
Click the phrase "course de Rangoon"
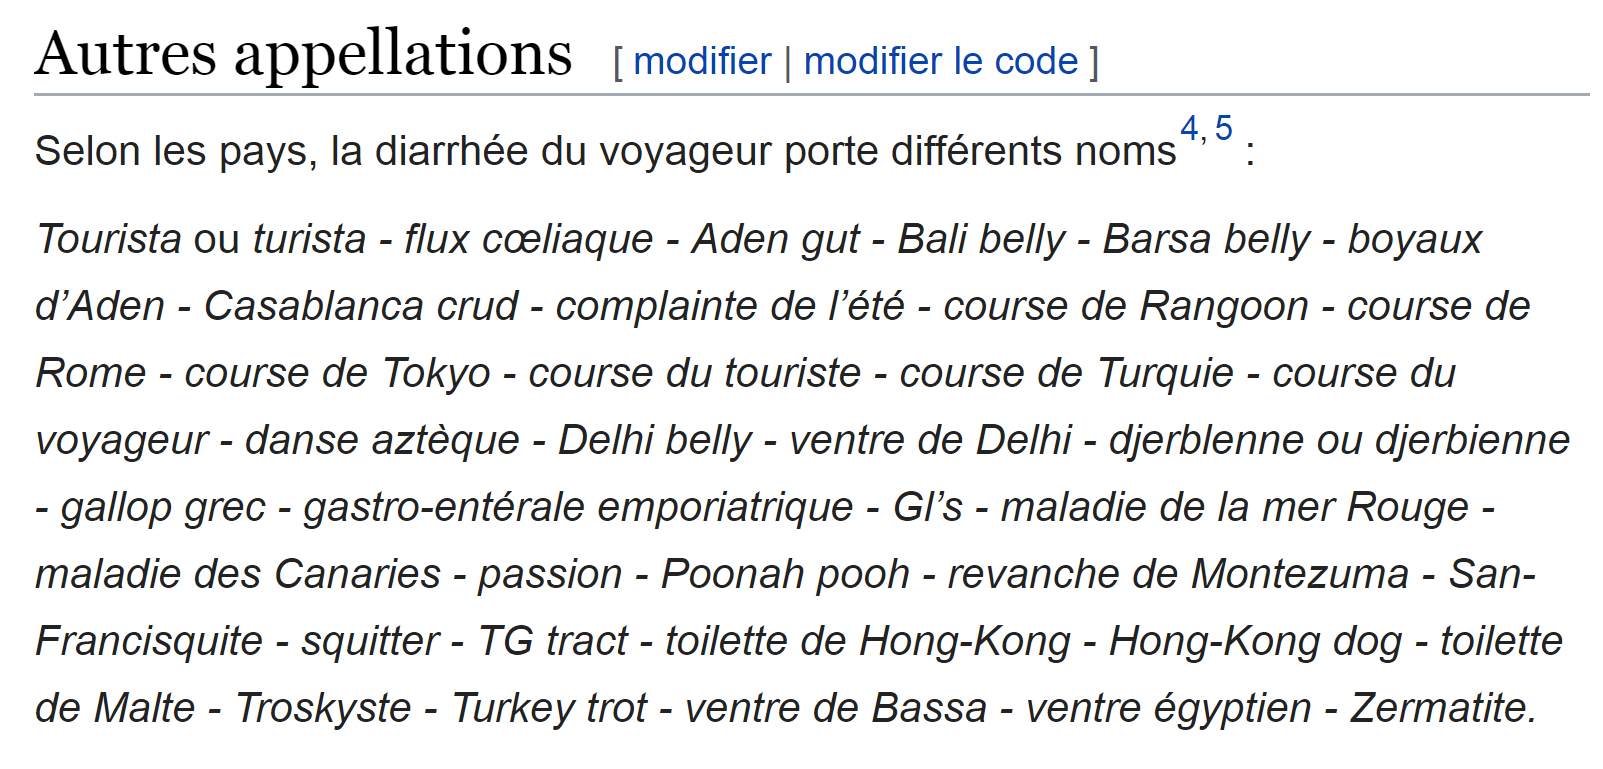1126,306
